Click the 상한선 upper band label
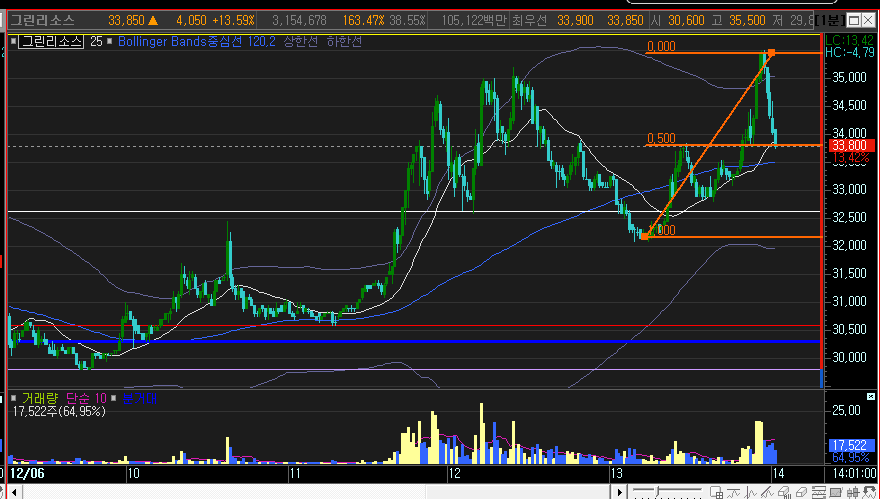This screenshot has height=499, width=880. tap(301, 41)
